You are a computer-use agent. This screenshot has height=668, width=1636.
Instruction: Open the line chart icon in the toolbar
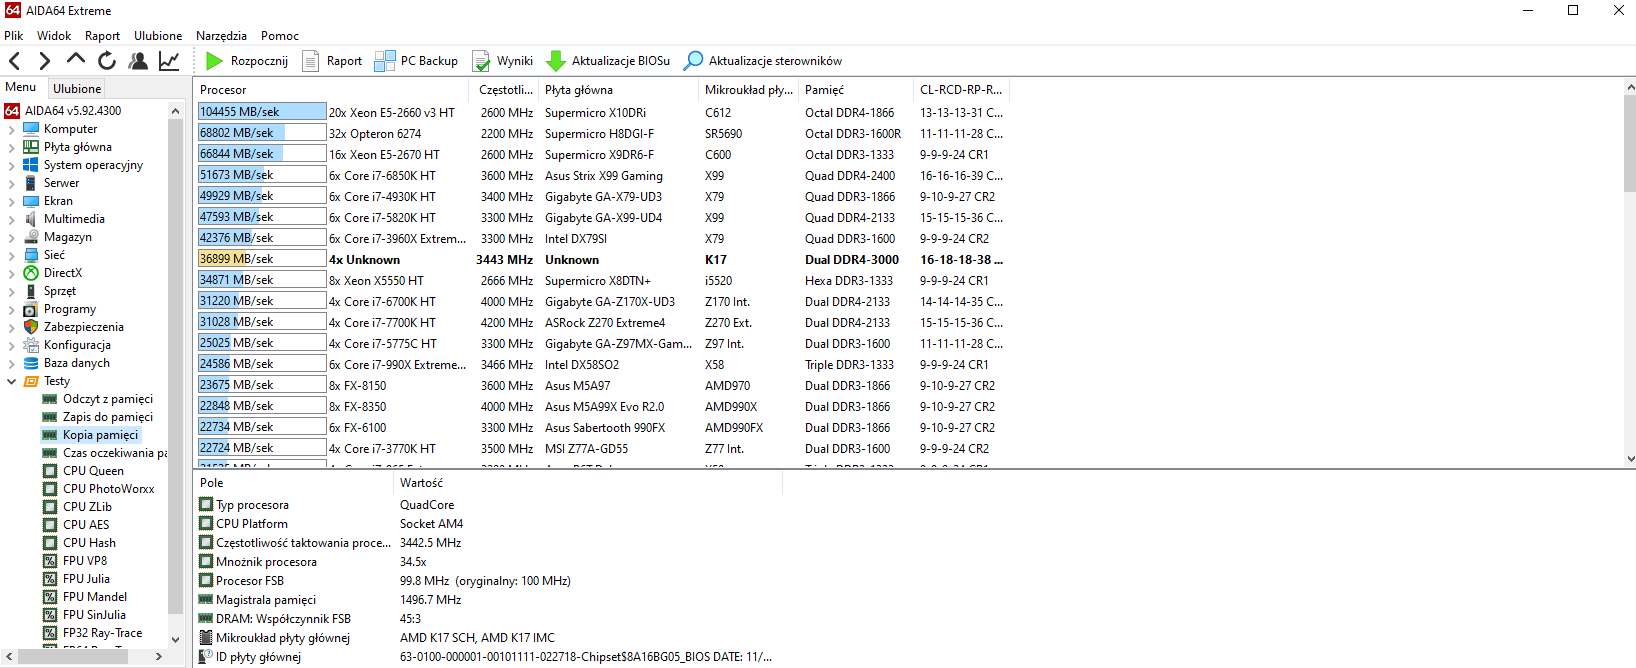[169, 61]
